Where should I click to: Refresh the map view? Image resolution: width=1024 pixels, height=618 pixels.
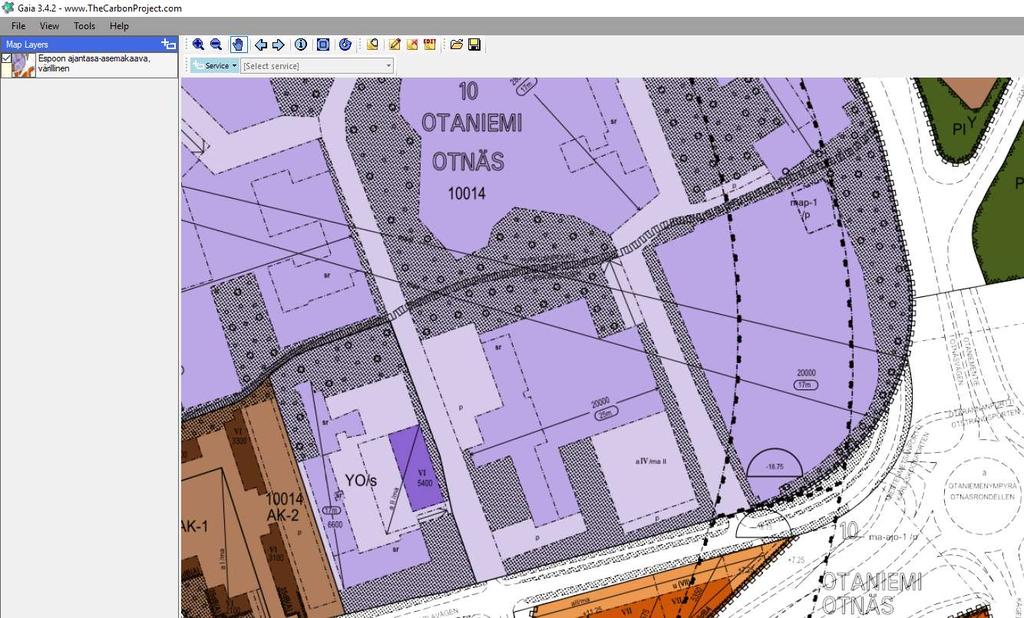point(345,44)
